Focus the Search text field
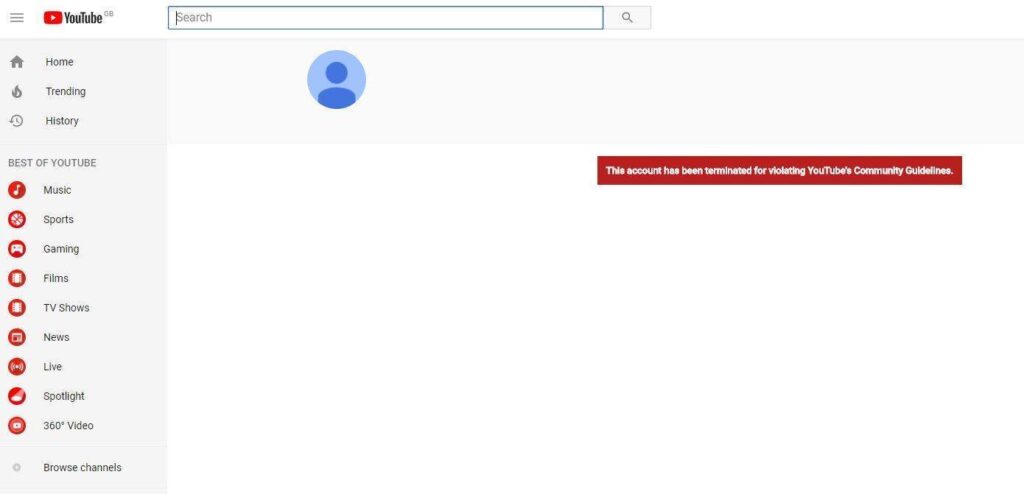Viewport: 1024px width, 494px height. [x=385, y=18]
